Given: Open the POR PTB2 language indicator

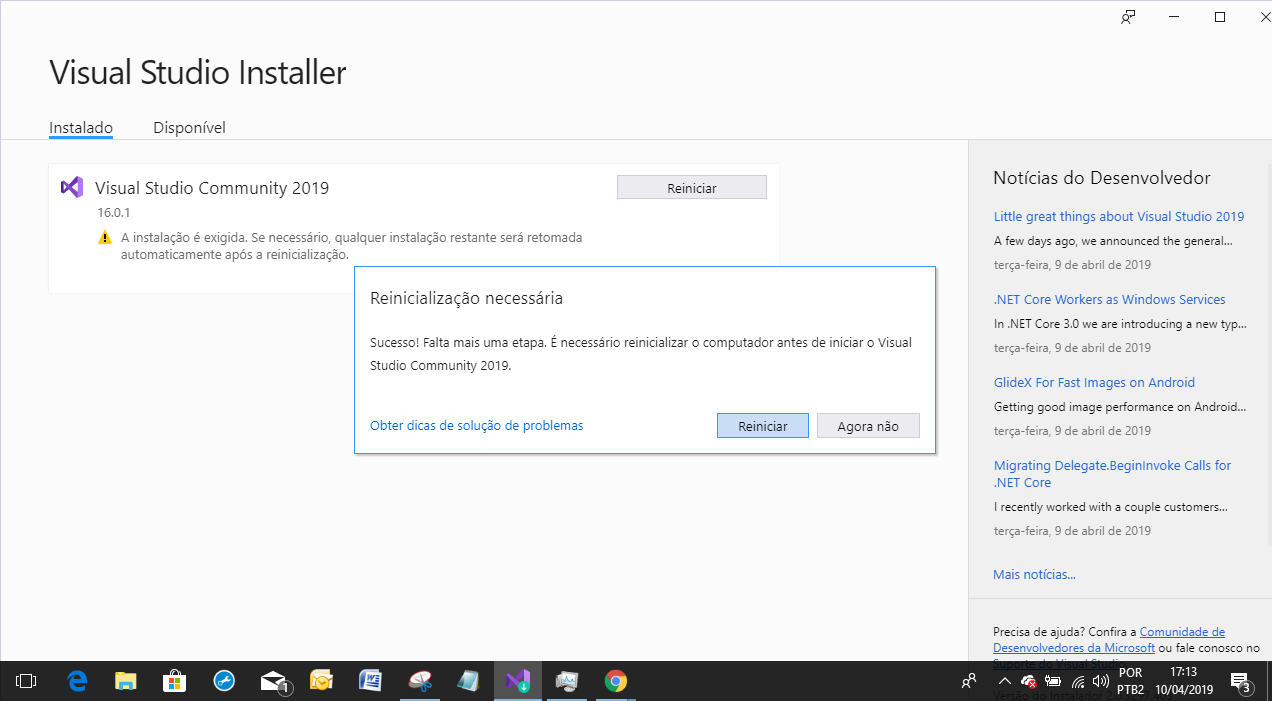Looking at the screenshot, I should coord(1131,681).
